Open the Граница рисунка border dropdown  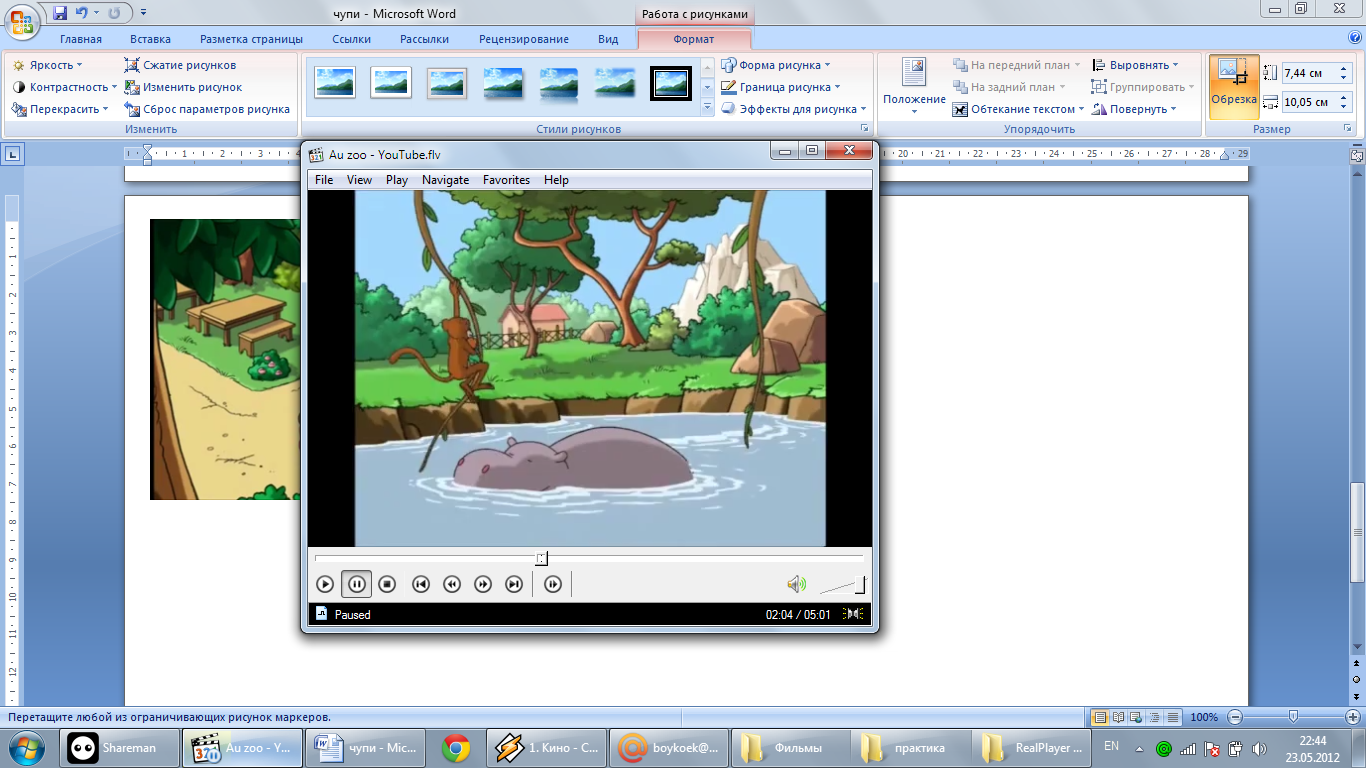pos(781,87)
